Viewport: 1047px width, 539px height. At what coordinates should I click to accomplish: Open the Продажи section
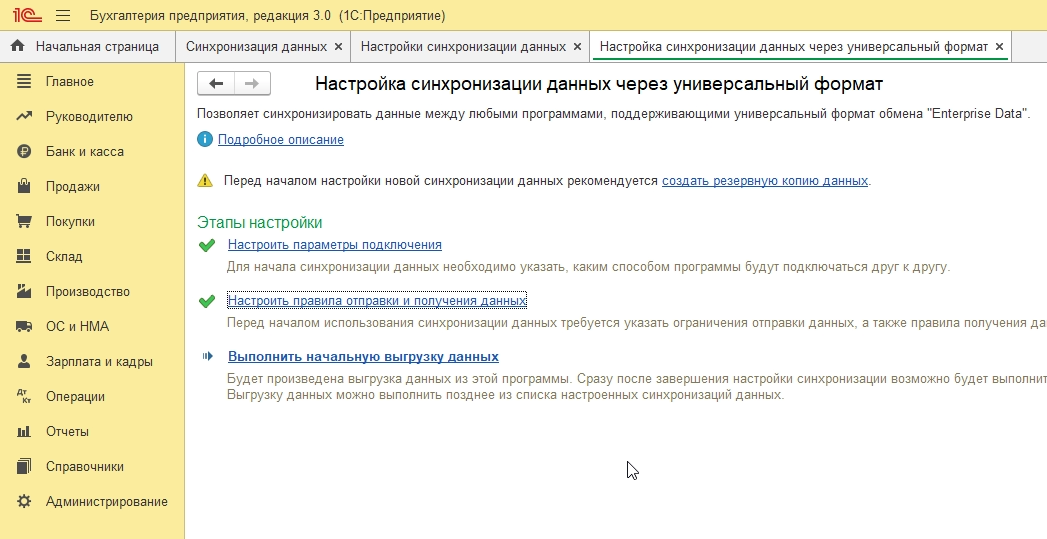pos(72,187)
